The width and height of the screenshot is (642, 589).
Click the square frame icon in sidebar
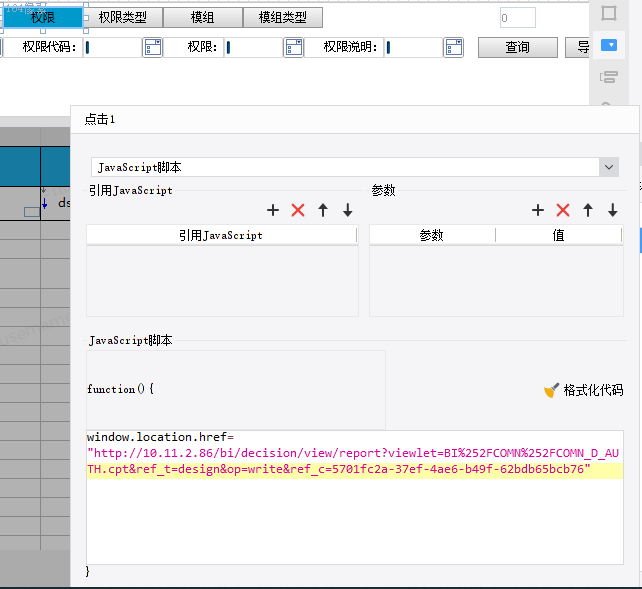click(x=609, y=13)
